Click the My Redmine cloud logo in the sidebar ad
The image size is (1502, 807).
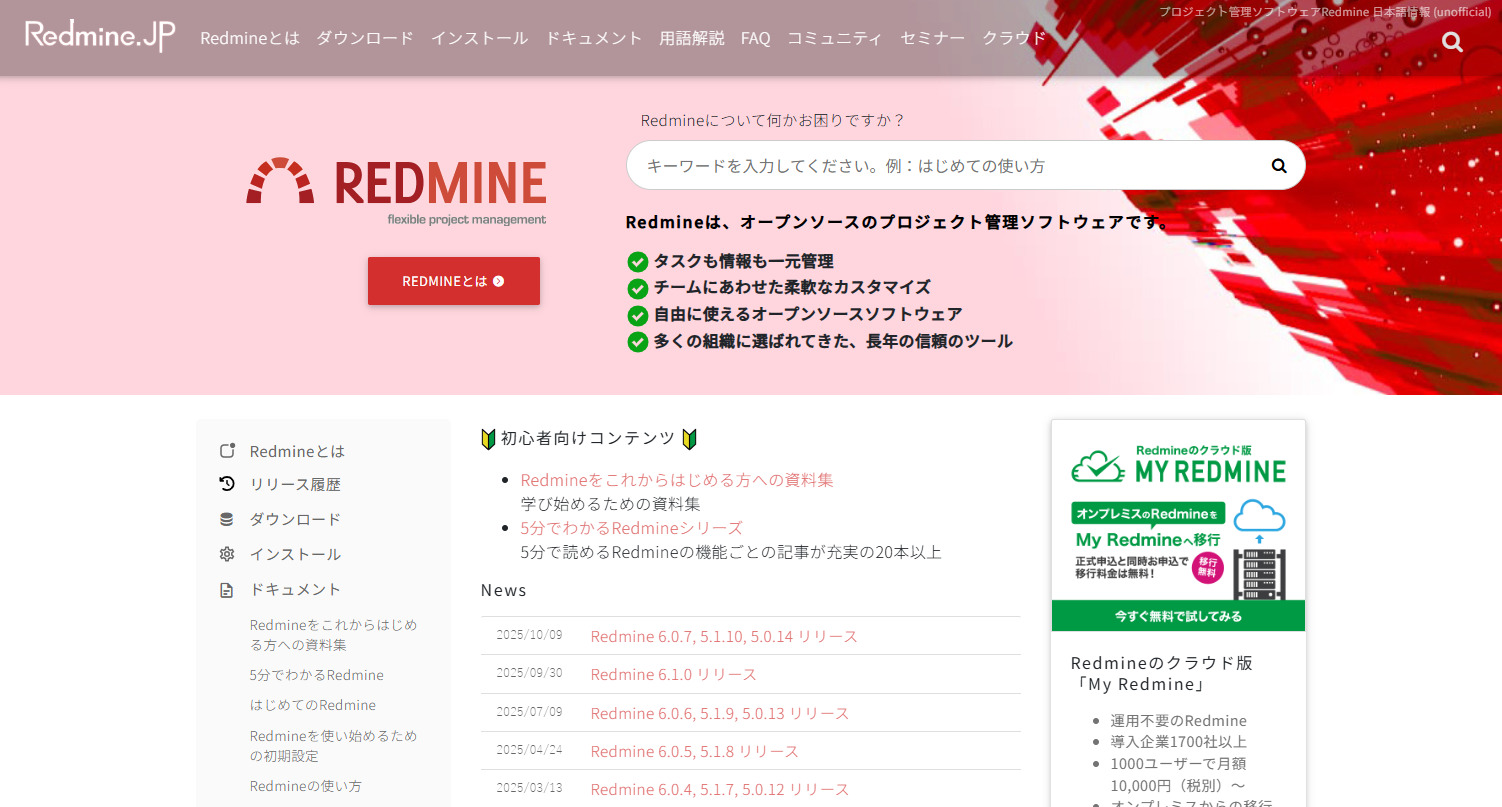pos(1178,465)
